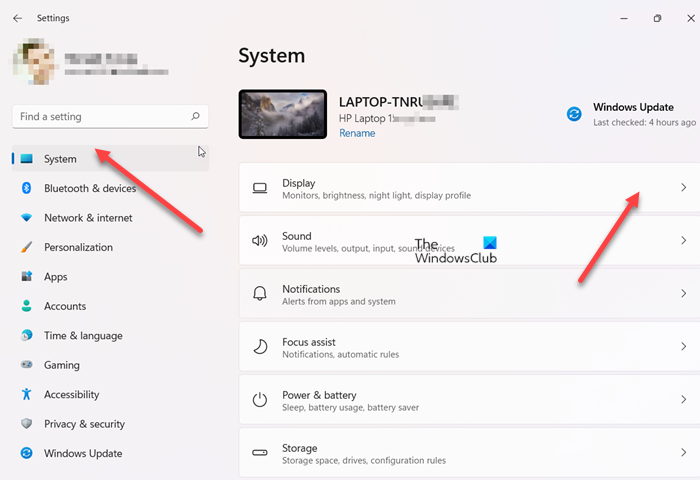Click the Privacy & security shield icon
Viewport: 700px width, 480px height.
(x=27, y=423)
